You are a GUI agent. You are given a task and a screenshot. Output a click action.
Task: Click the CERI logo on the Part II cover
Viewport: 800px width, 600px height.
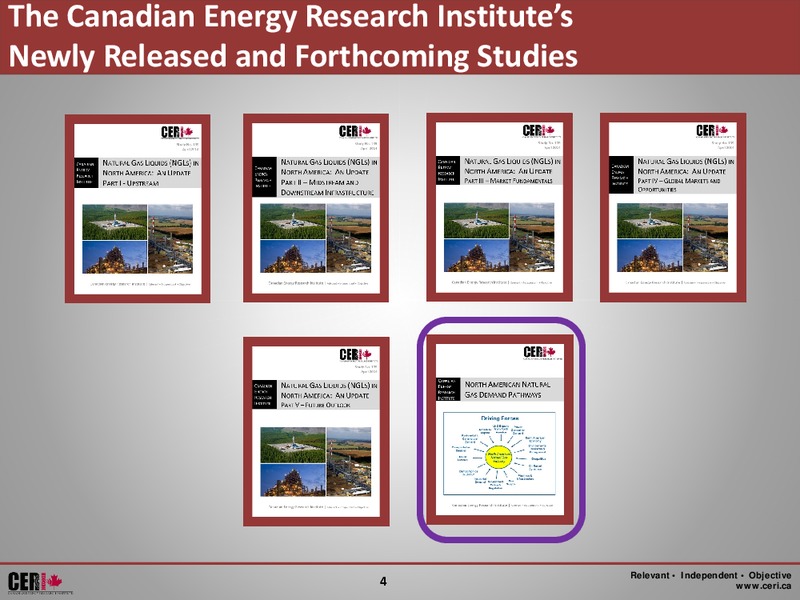tap(358, 132)
